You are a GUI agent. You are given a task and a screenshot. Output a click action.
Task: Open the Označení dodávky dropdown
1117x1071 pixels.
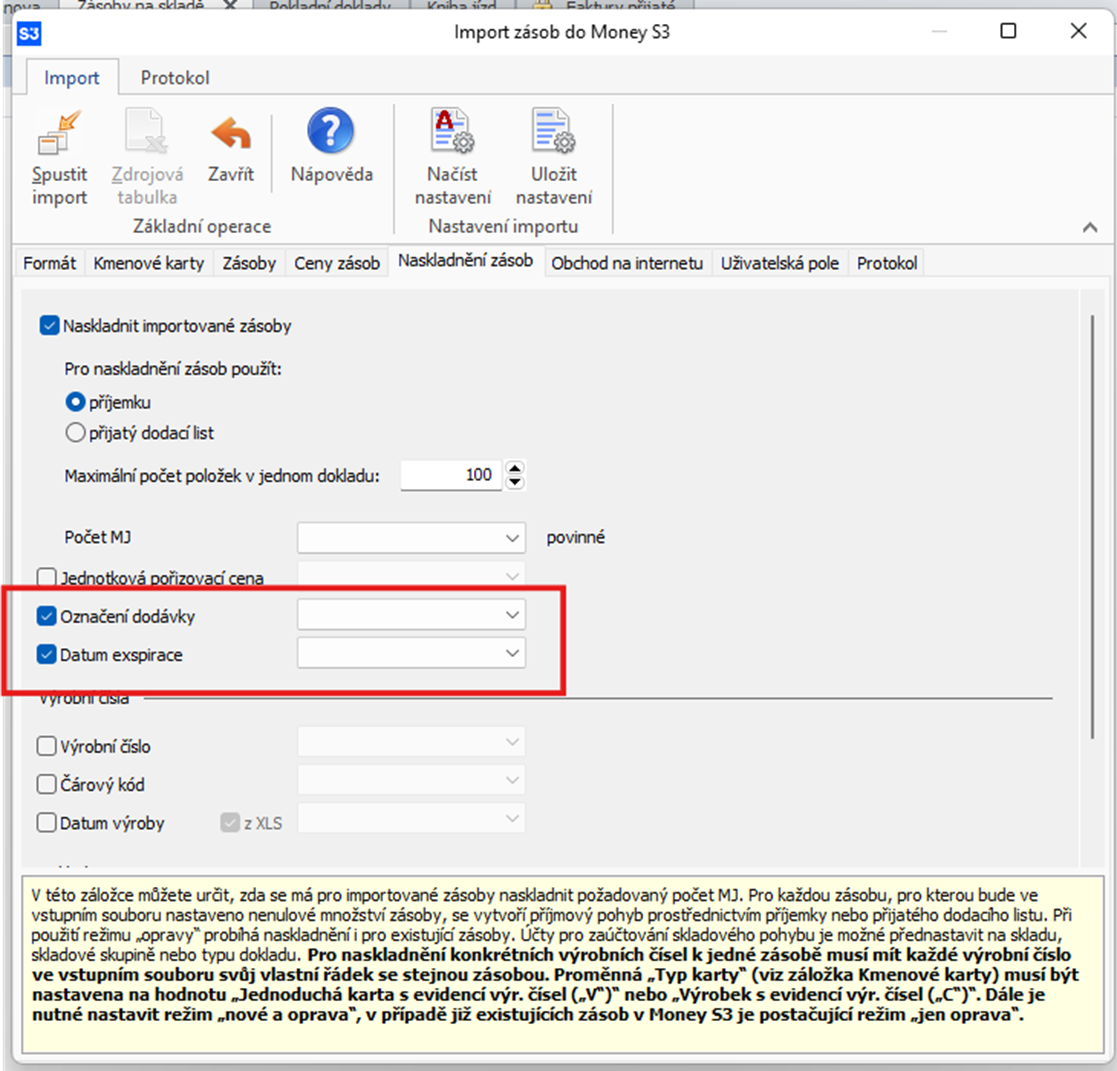(411, 614)
